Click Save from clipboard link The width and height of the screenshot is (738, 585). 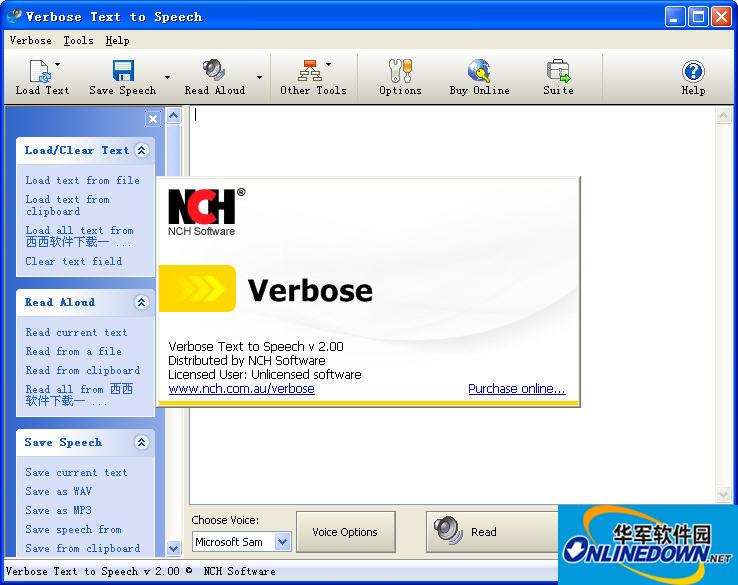(x=82, y=548)
